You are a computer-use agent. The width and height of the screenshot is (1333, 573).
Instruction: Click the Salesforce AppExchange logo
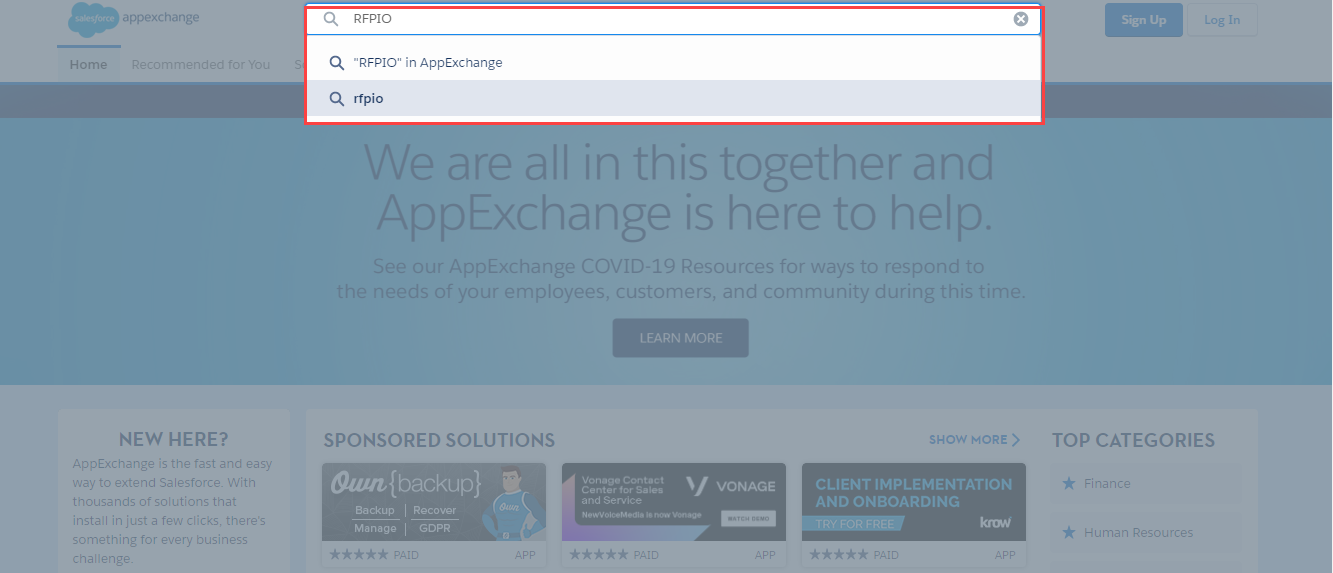click(x=134, y=19)
